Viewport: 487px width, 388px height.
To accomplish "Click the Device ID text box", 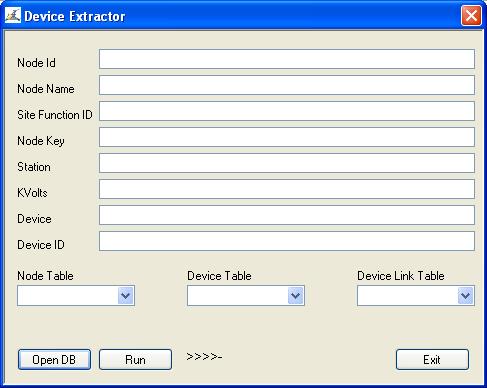I will click(x=287, y=241).
